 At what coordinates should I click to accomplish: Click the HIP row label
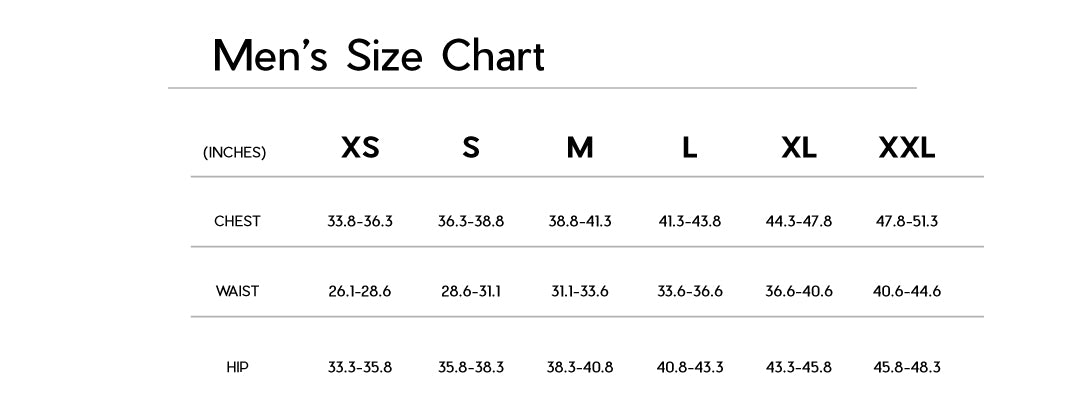click(x=237, y=367)
